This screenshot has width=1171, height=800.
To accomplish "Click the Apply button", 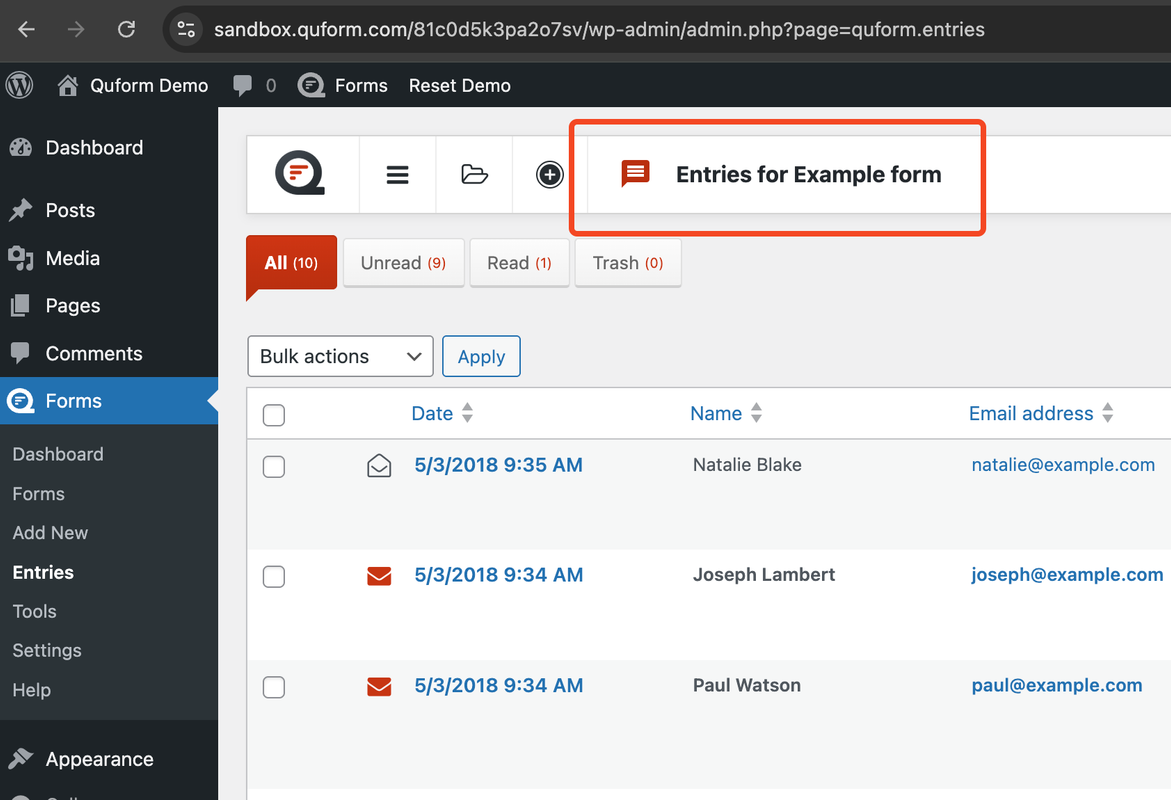I will pos(481,356).
